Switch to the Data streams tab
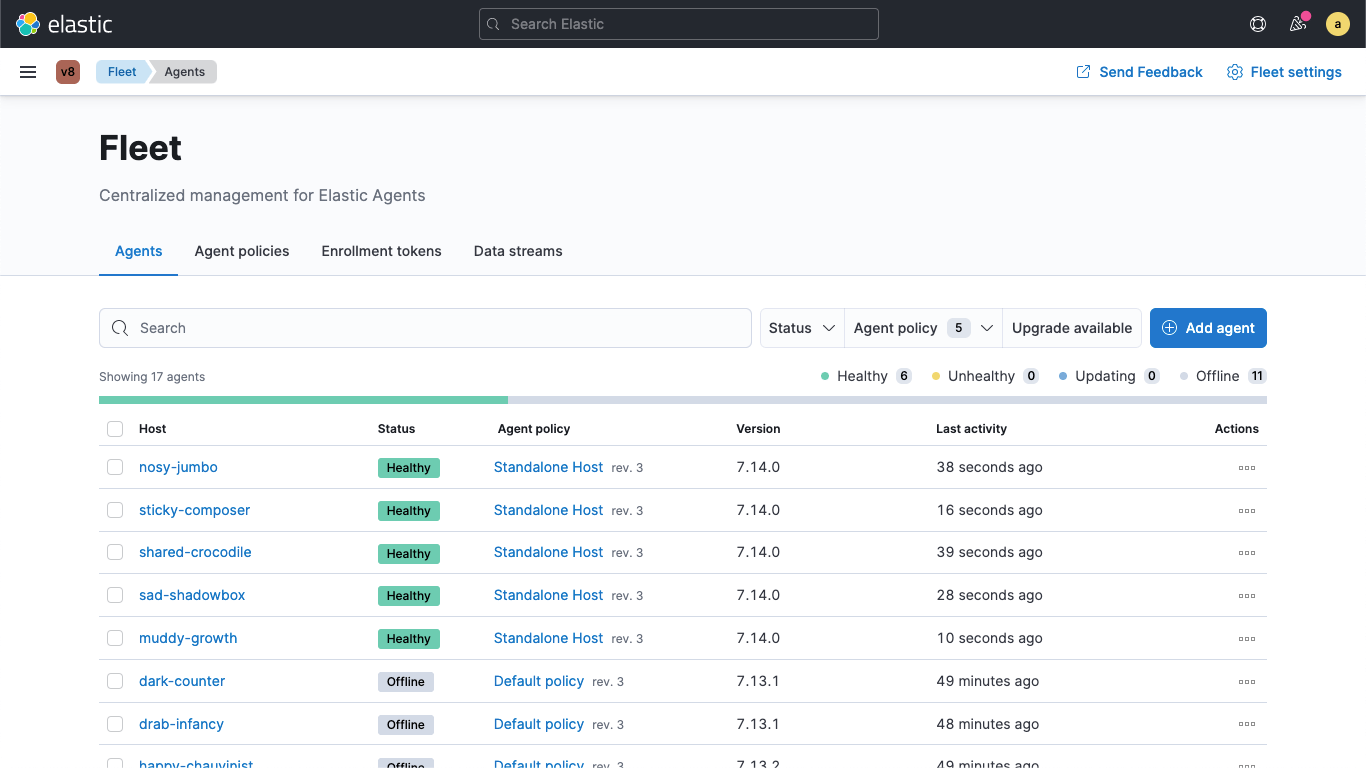 [518, 251]
